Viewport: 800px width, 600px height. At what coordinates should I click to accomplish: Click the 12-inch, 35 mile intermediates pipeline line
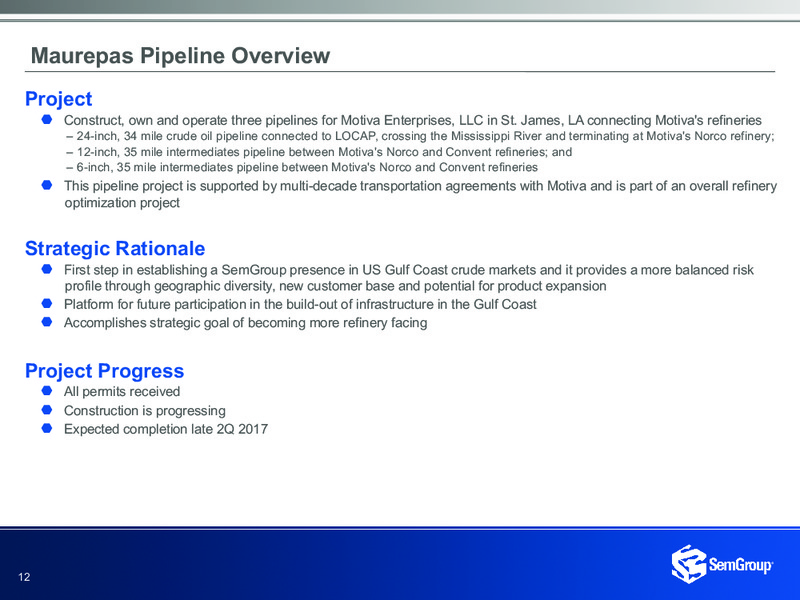click(x=319, y=152)
